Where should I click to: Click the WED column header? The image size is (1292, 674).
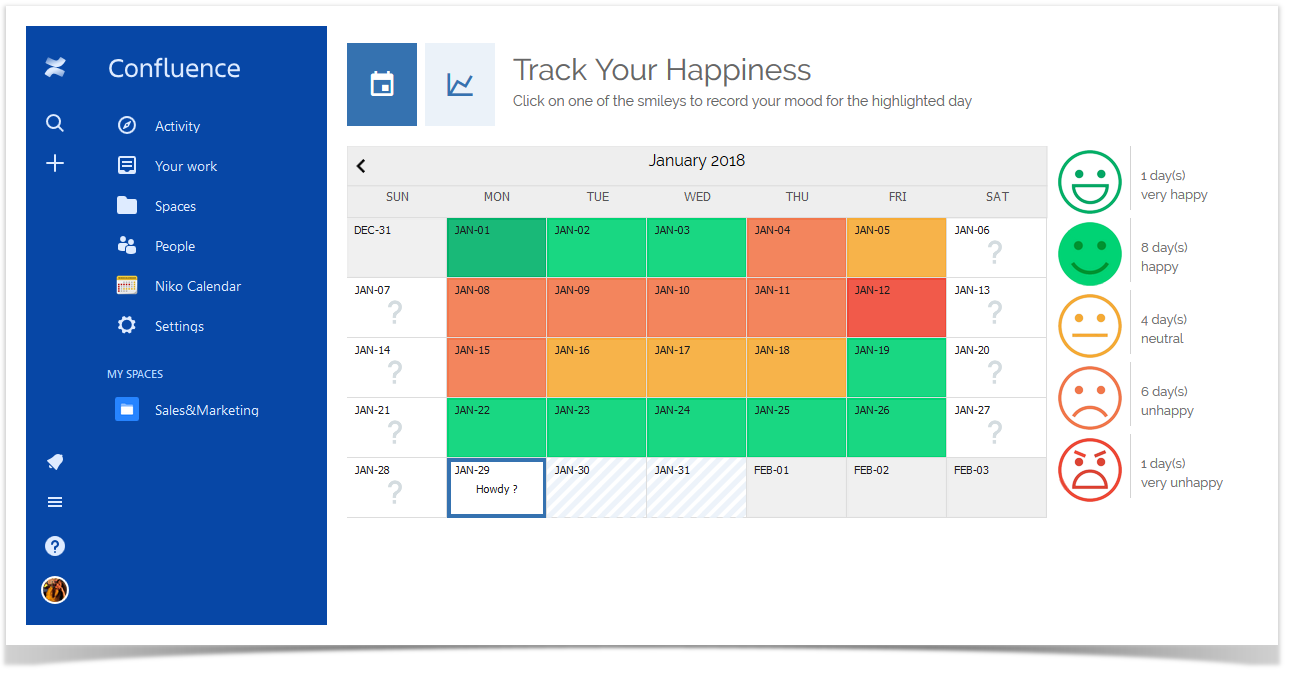pos(697,197)
